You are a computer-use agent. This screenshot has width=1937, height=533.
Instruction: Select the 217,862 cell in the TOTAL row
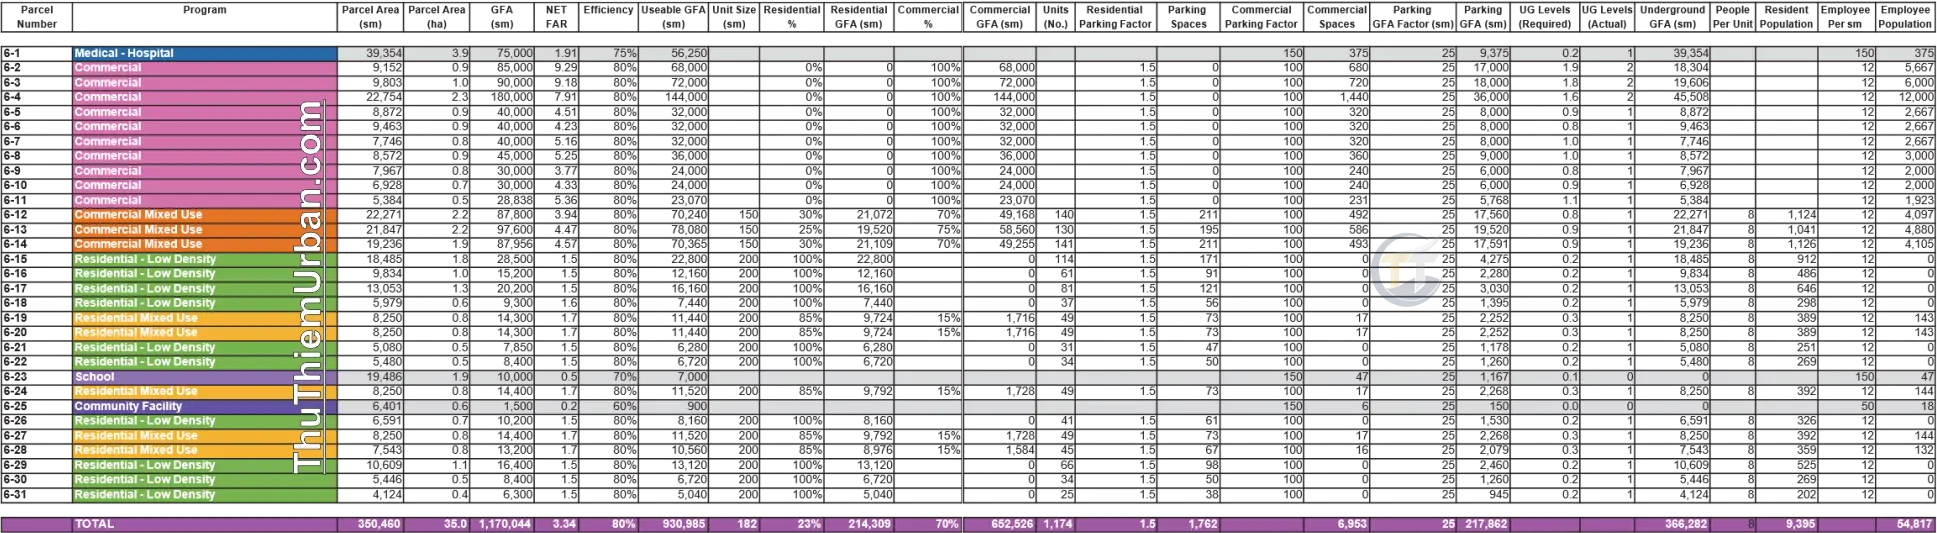pos(1484,524)
